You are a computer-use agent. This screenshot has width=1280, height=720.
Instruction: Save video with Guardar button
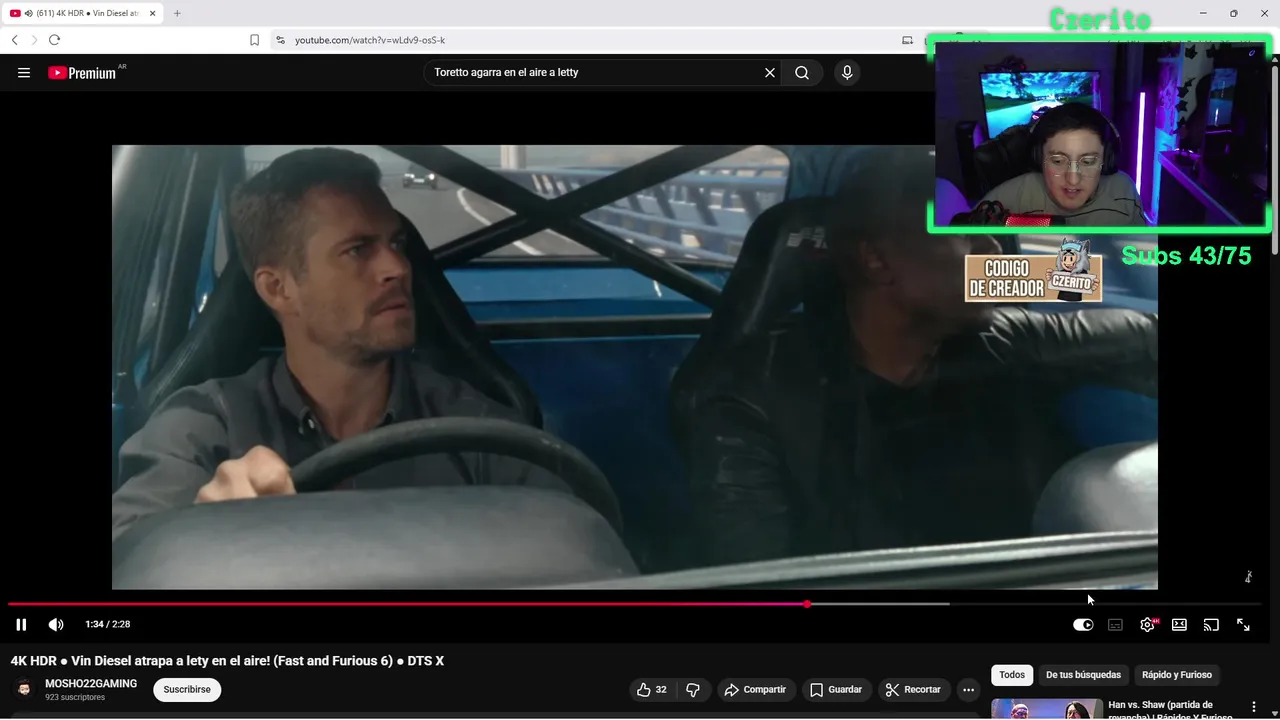835,690
